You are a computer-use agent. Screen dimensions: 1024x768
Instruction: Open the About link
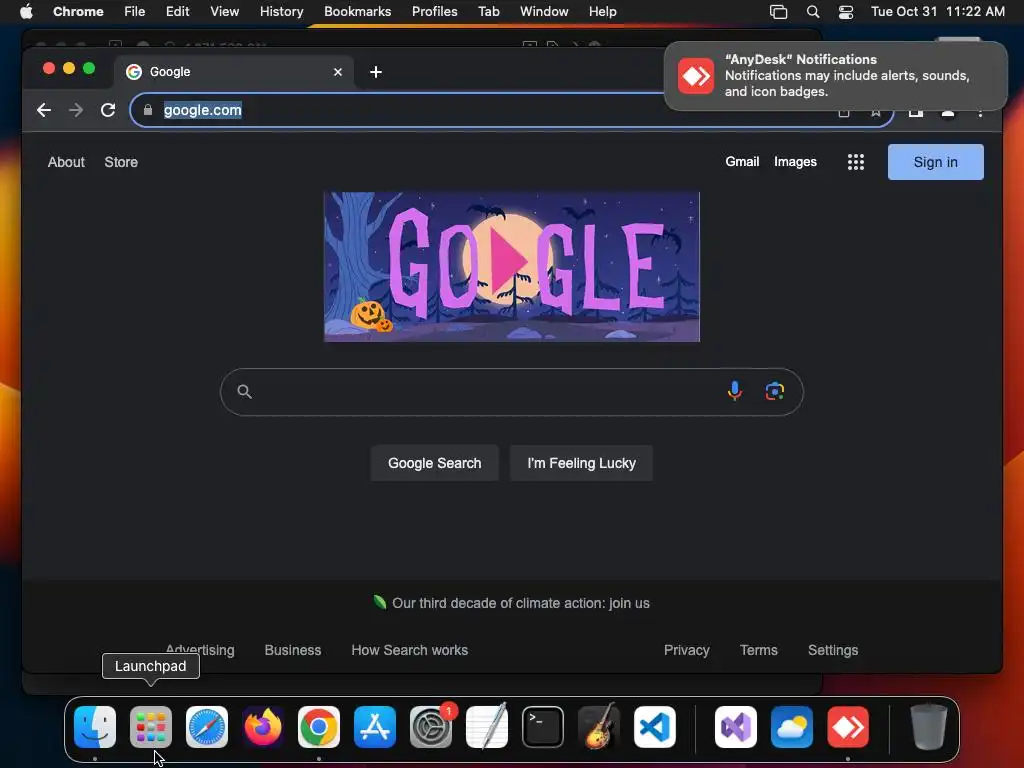coord(66,162)
